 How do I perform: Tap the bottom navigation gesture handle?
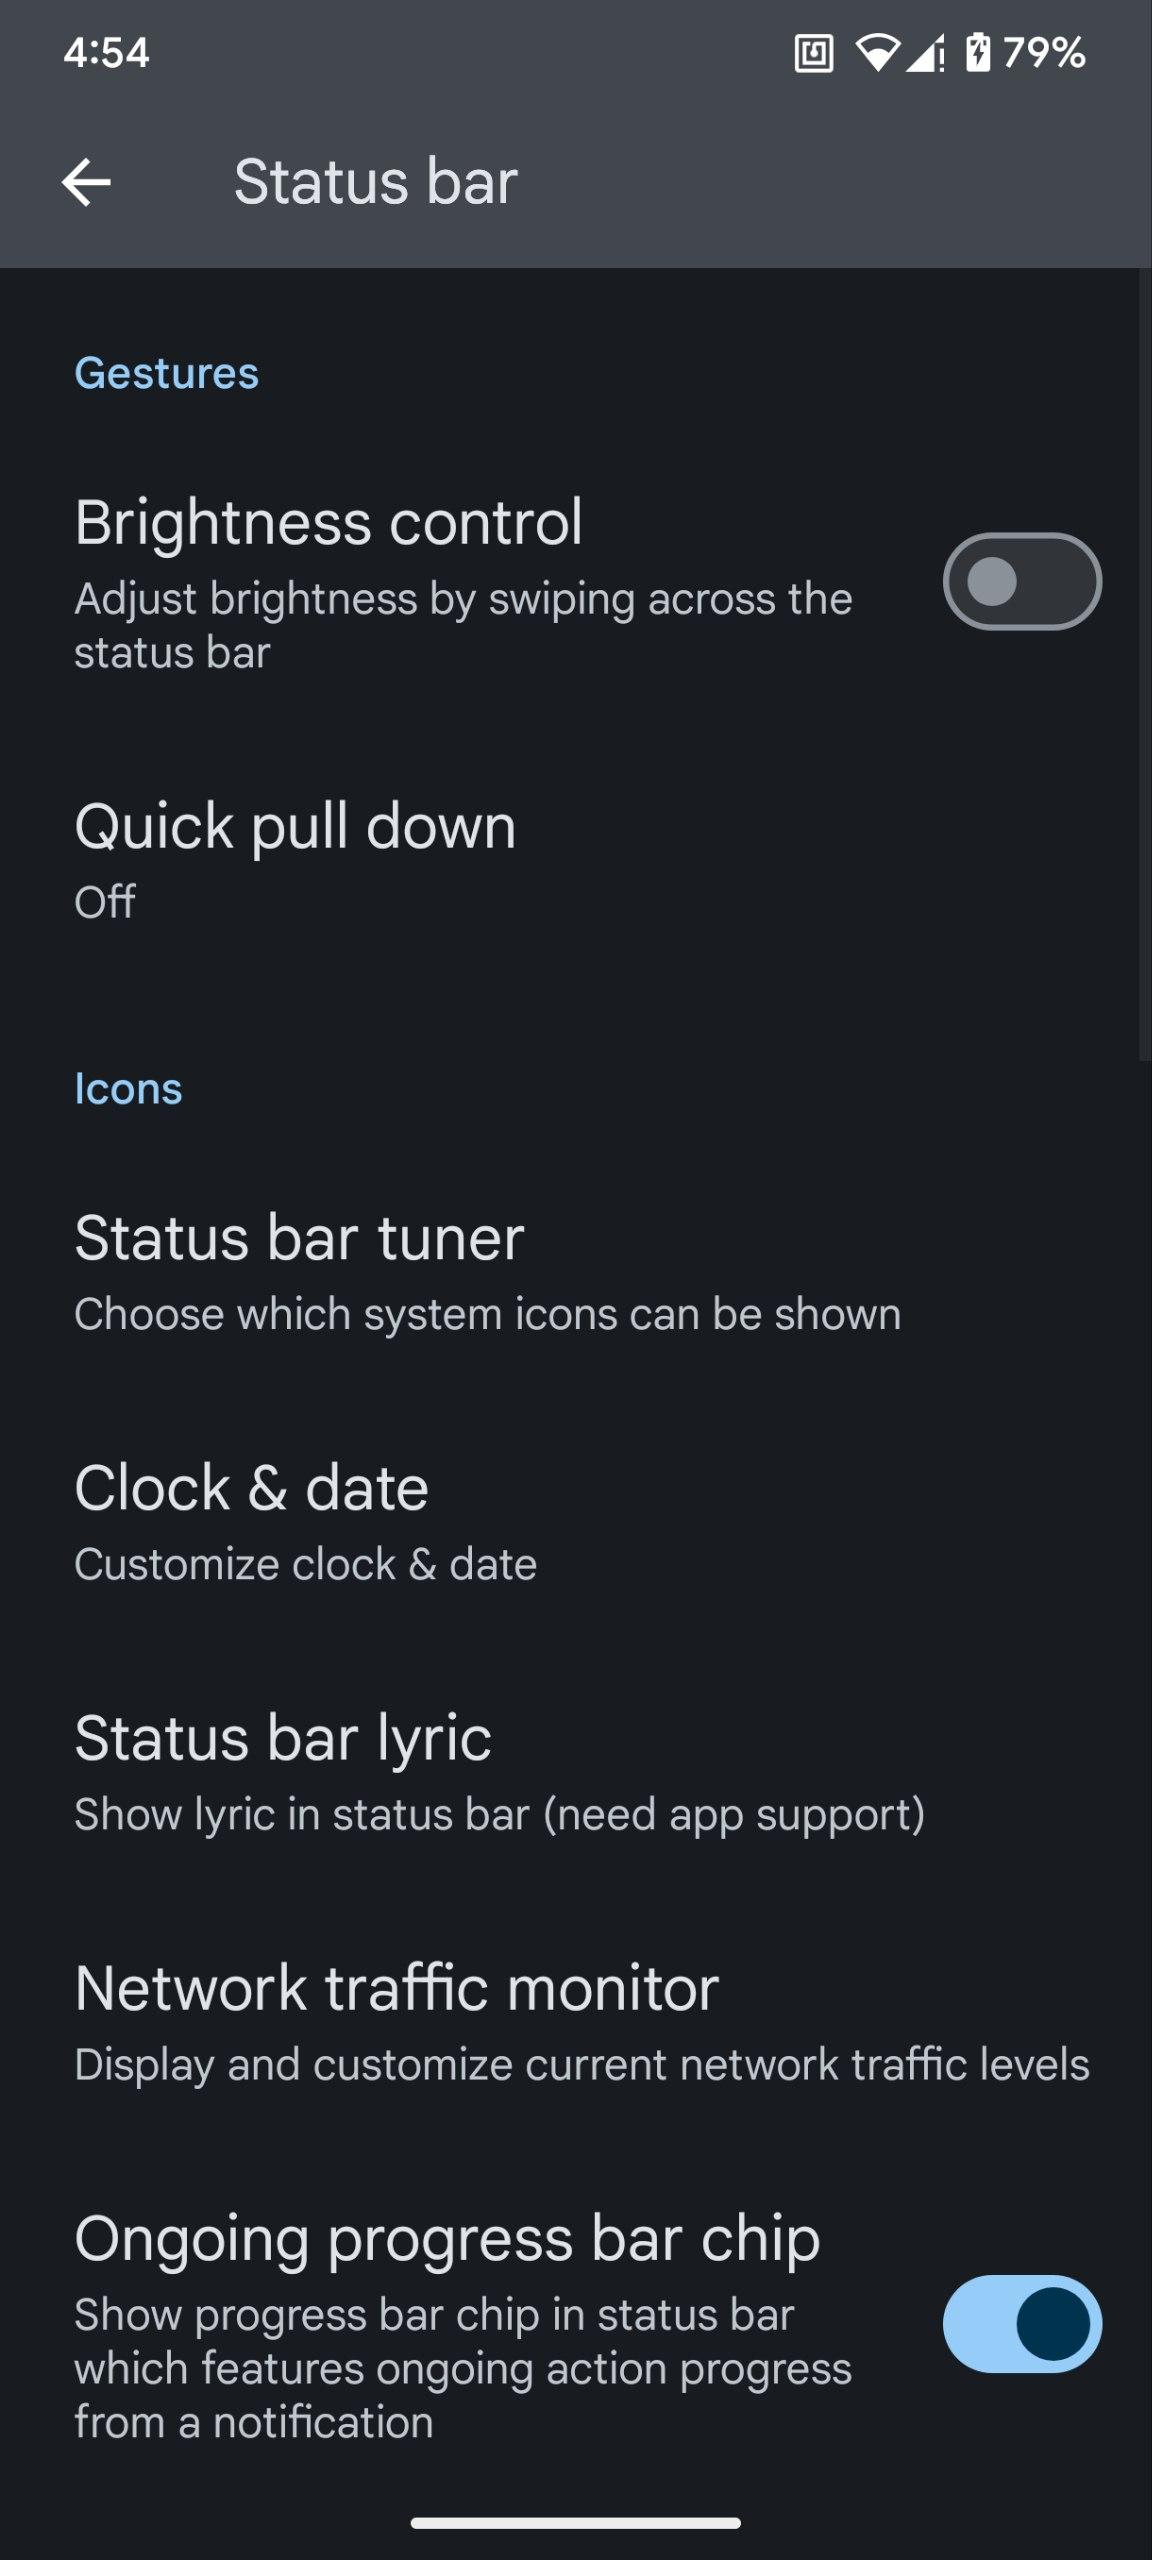(x=575, y=2523)
